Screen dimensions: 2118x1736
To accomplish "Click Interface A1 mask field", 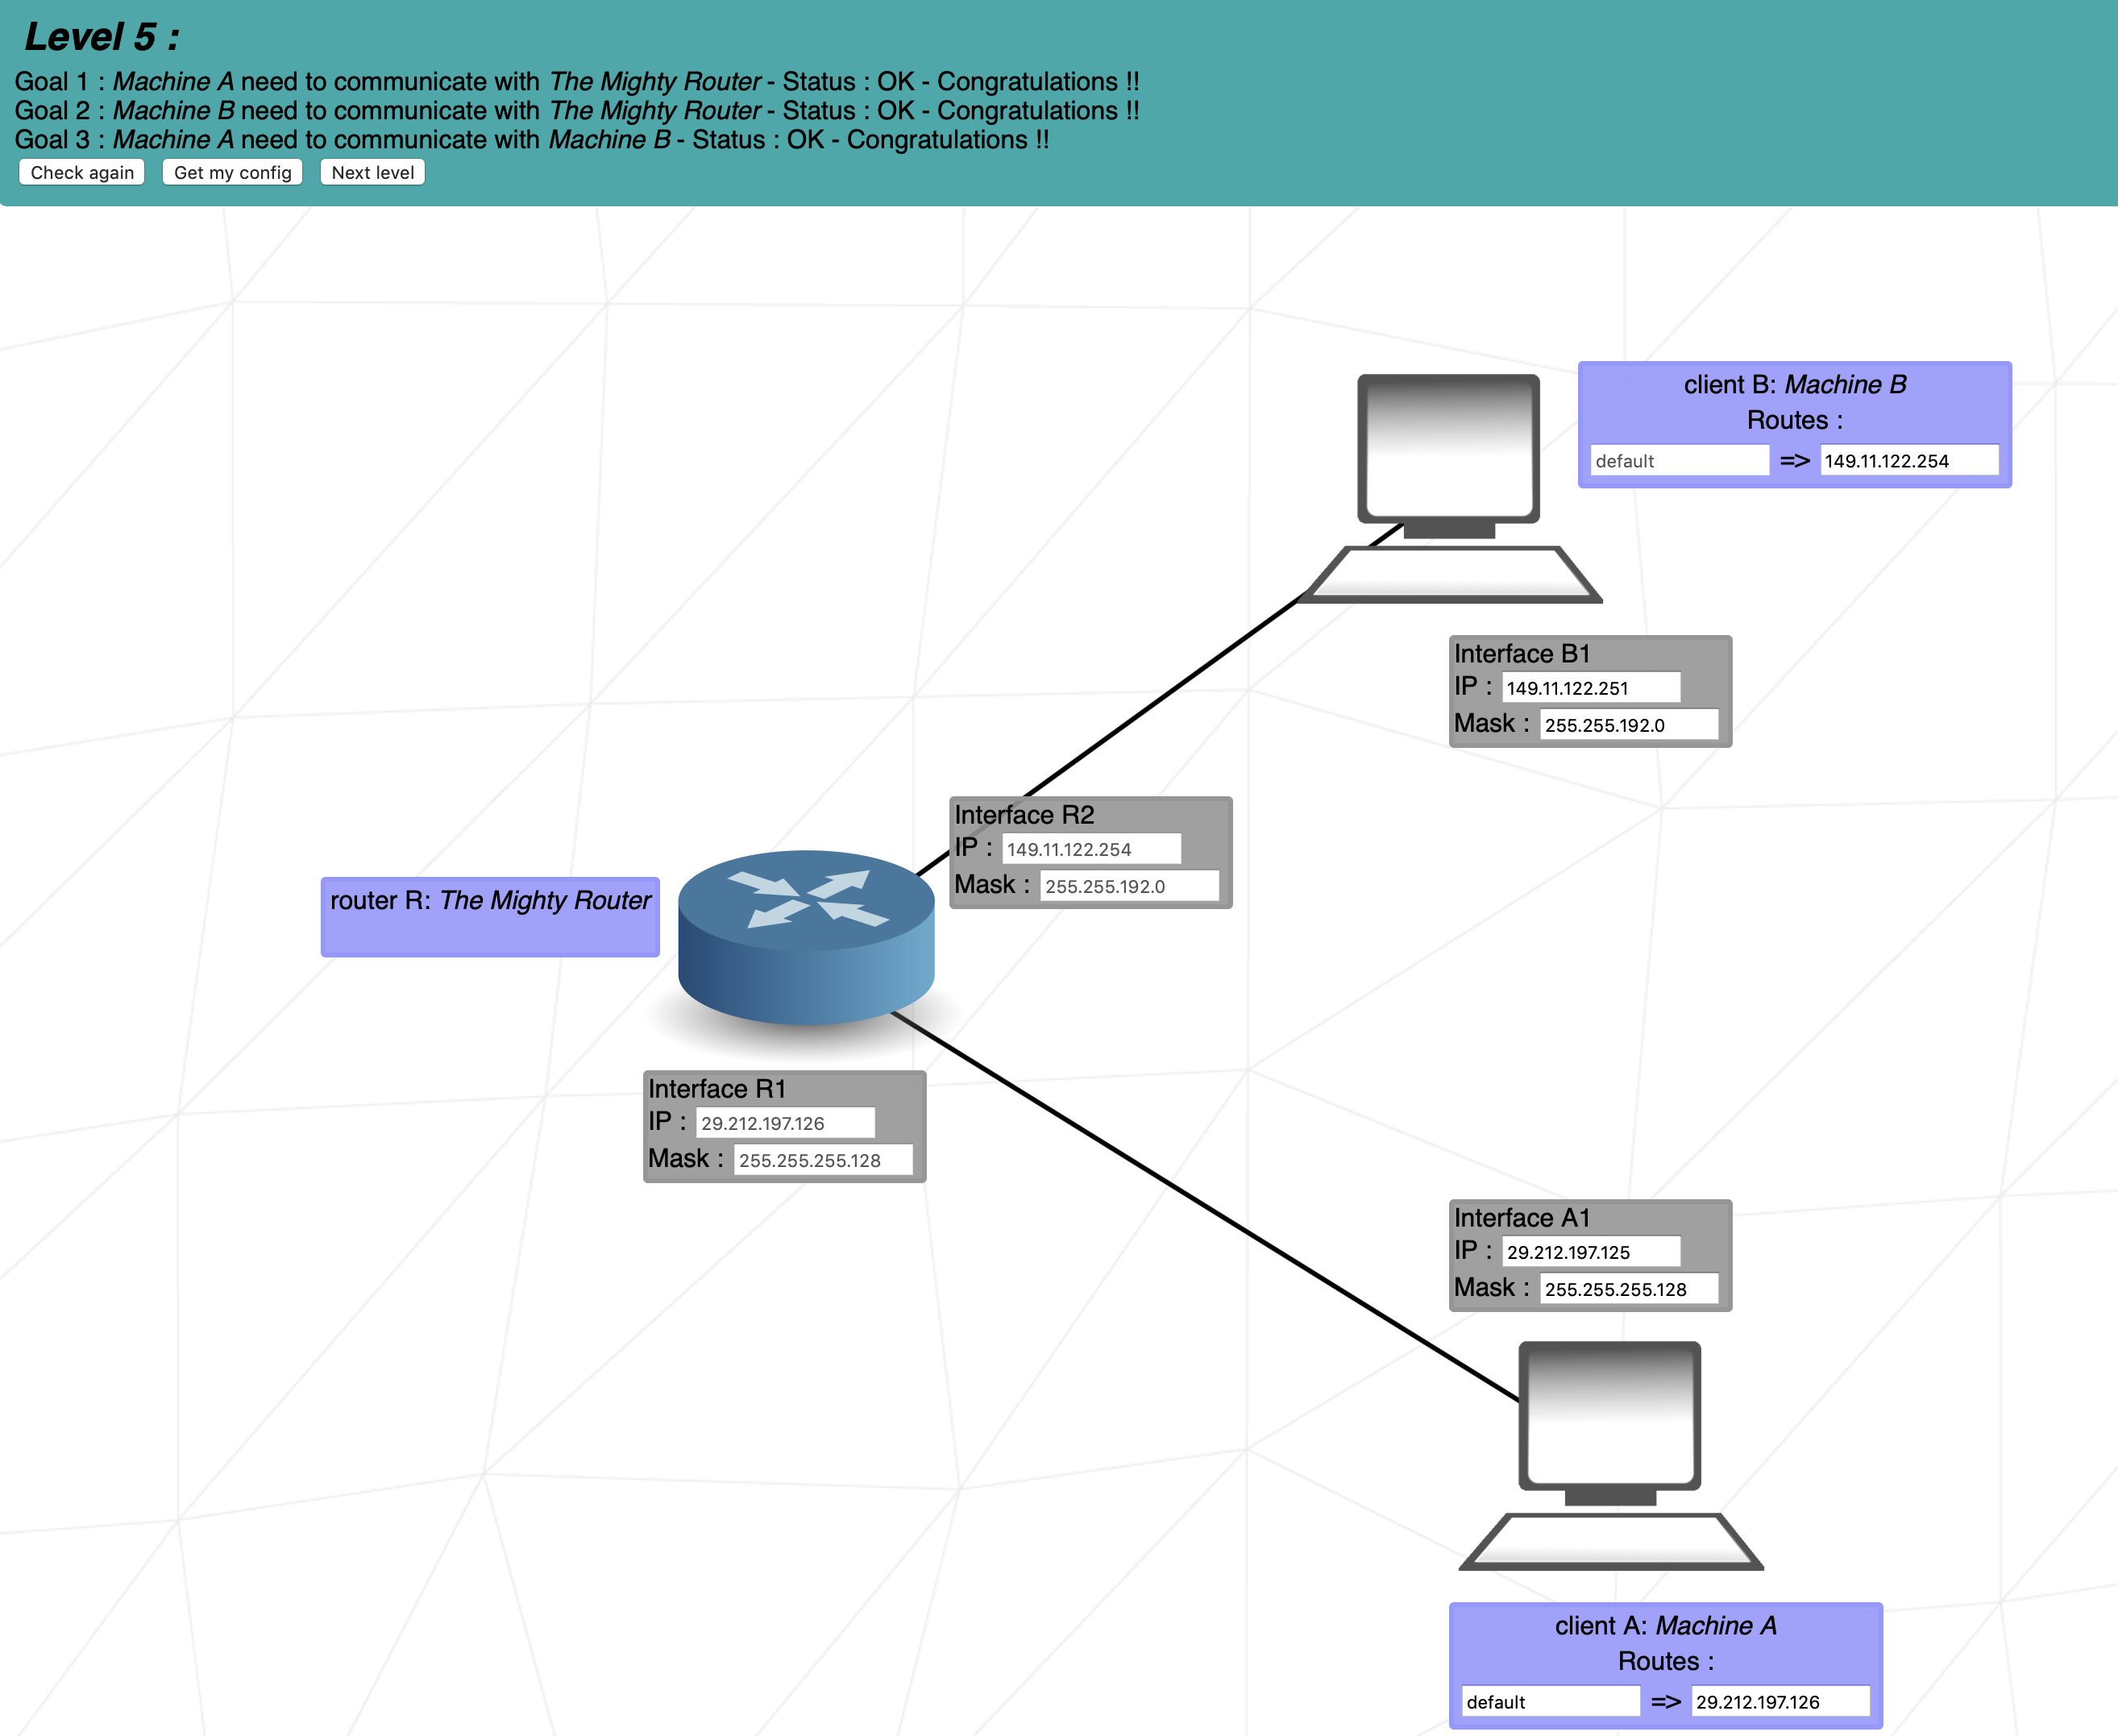I will pyautogui.click(x=1628, y=1289).
